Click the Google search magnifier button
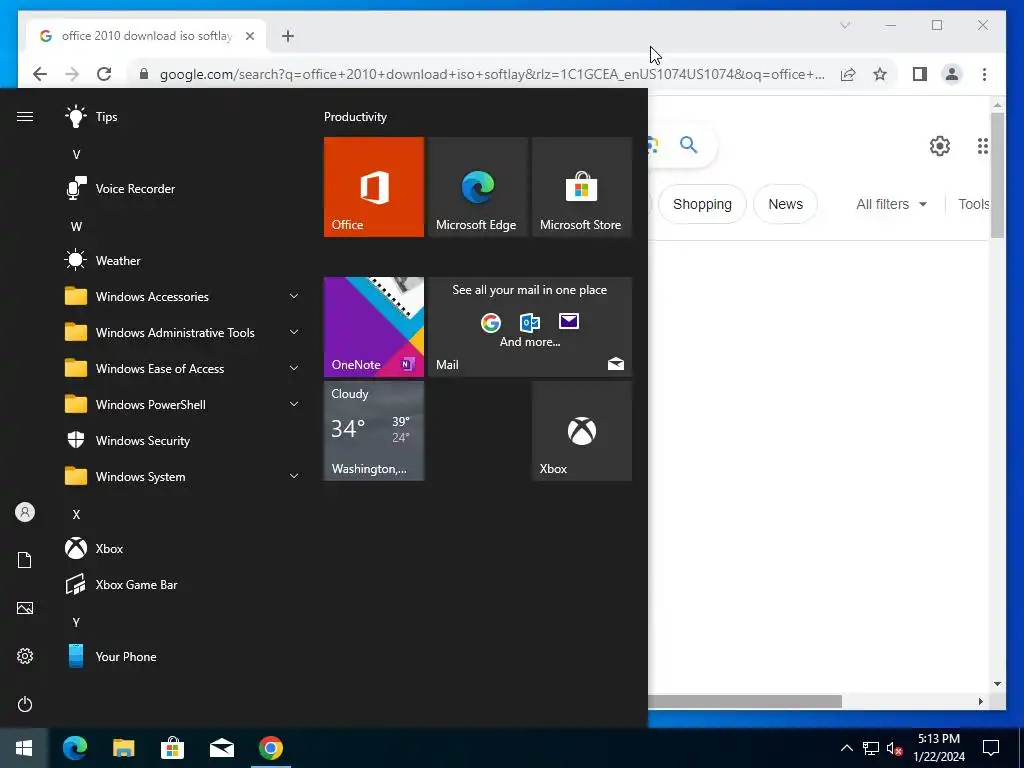 [688, 144]
